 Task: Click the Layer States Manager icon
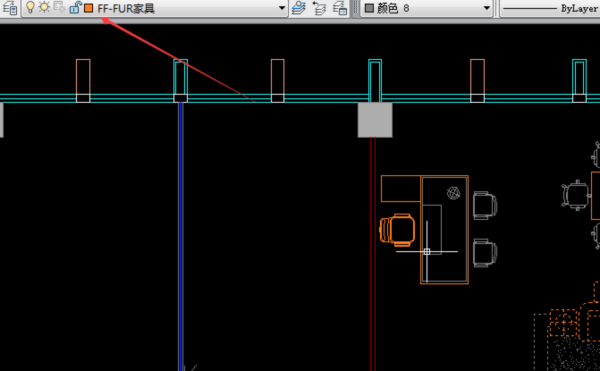(x=340, y=8)
